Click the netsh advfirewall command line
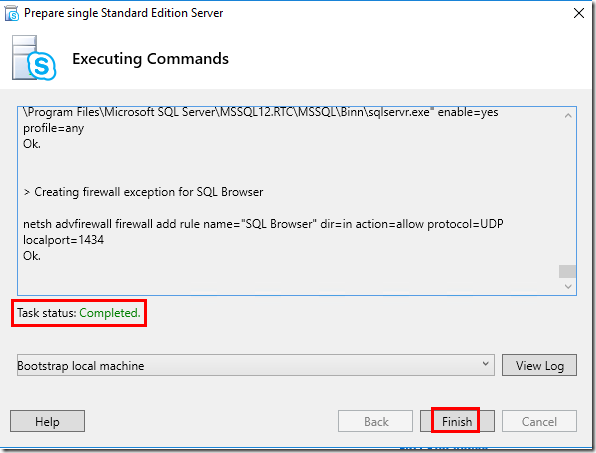 tap(263, 224)
